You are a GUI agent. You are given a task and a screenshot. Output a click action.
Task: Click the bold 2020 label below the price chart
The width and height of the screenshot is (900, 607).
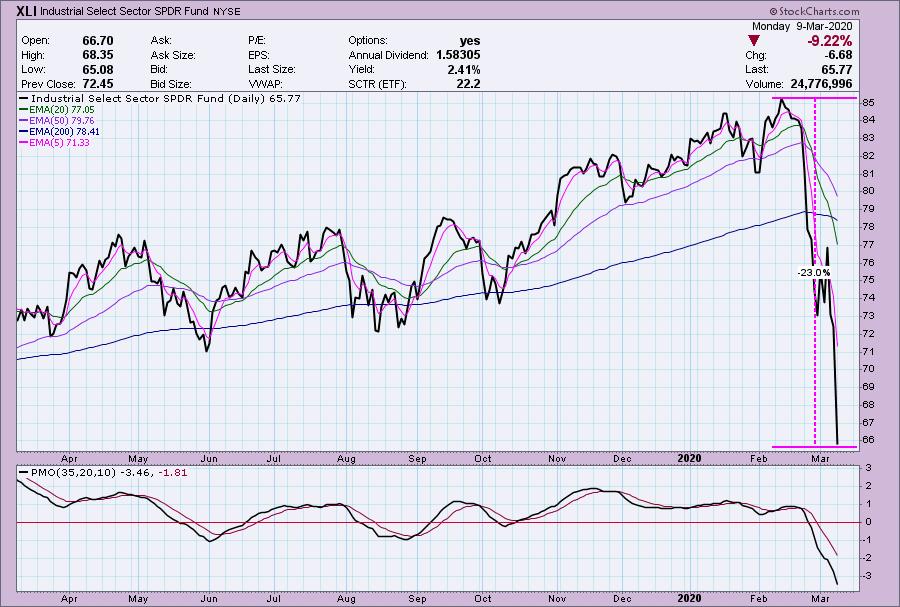click(x=689, y=458)
